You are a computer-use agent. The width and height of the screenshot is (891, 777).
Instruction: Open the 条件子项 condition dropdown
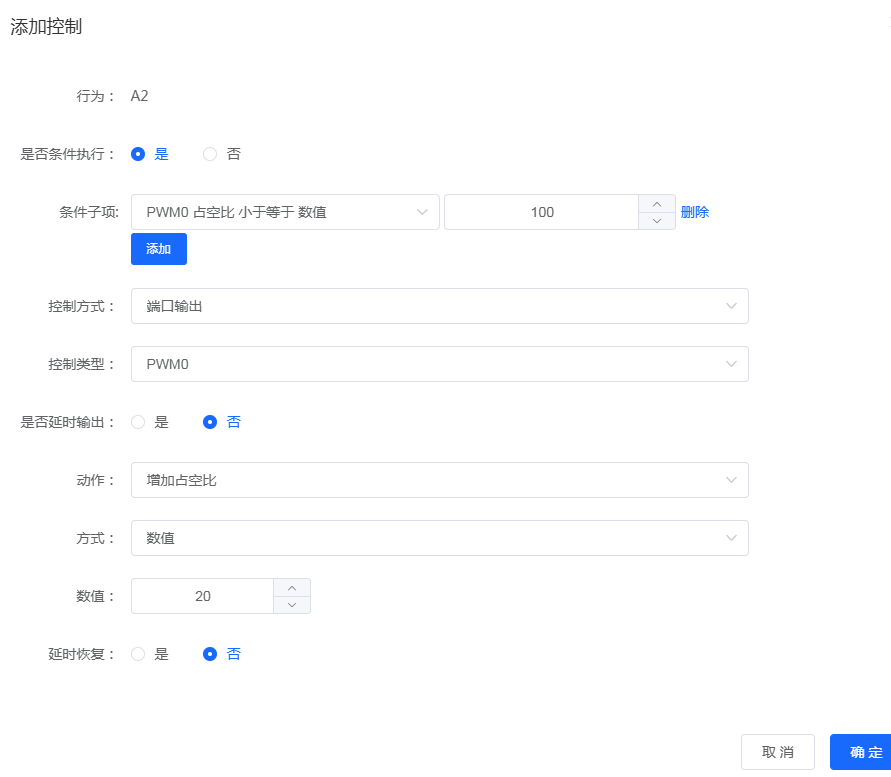(285, 212)
